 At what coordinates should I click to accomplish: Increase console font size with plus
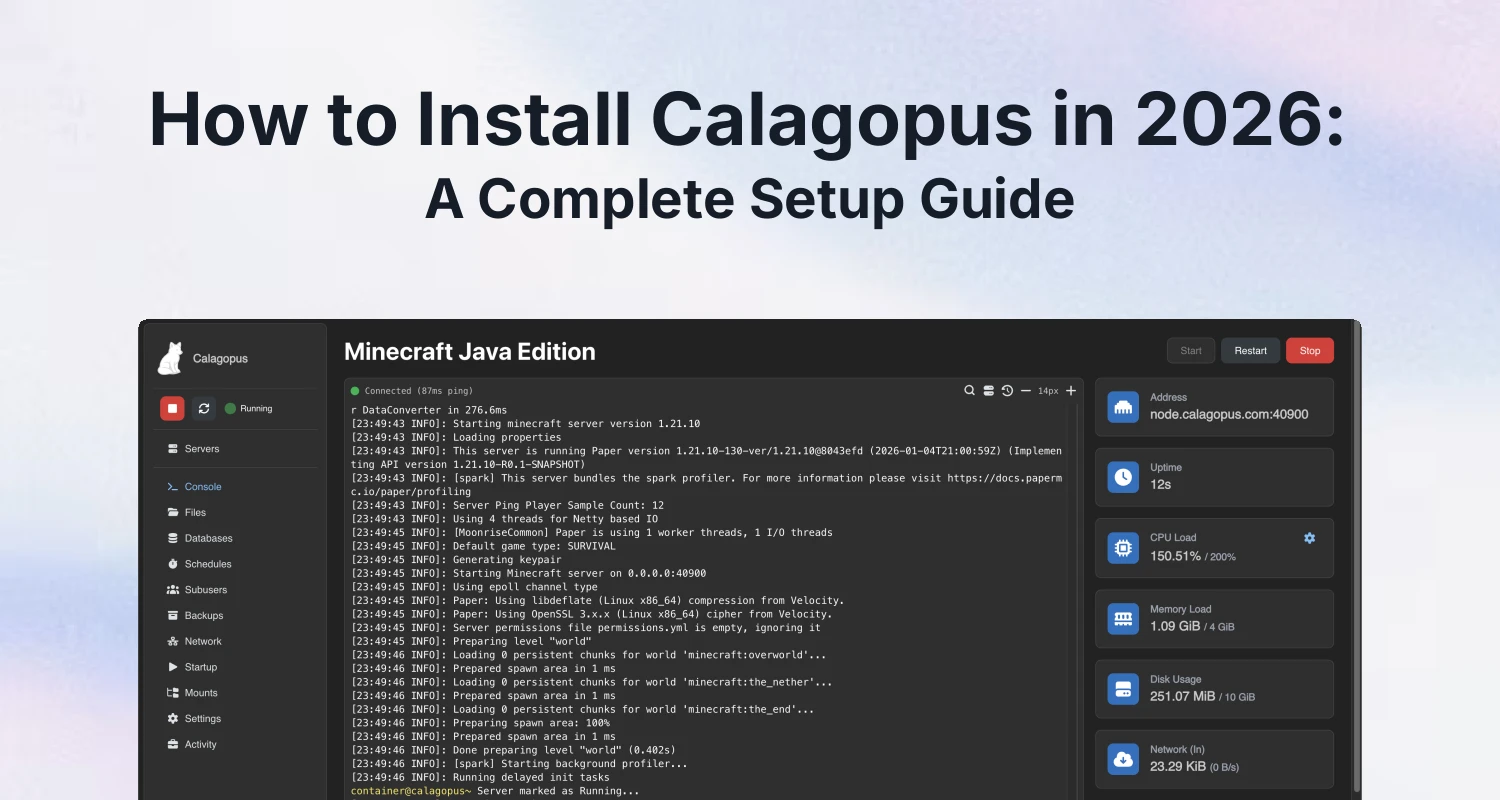[1071, 391]
